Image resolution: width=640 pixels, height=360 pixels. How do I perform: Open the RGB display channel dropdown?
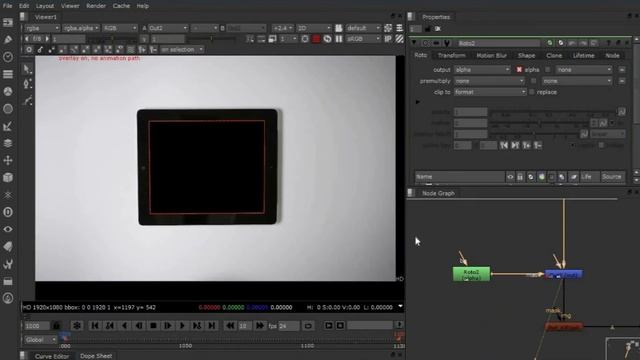[120, 28]
